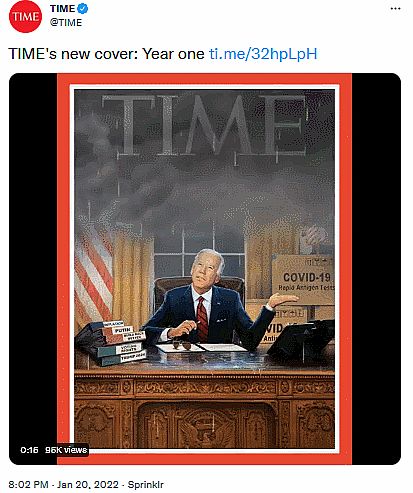Screen dimensions: 413x493
Task: Open the Sprinklr source label
Action: [145, 484]
